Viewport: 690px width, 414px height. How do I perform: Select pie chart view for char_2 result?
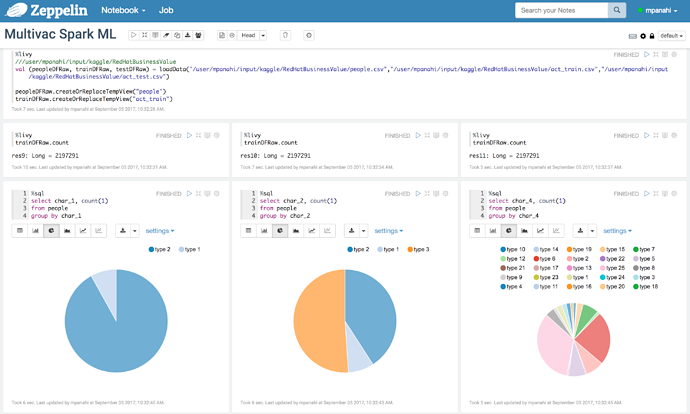pyautogui.click(x=280, y=231)
